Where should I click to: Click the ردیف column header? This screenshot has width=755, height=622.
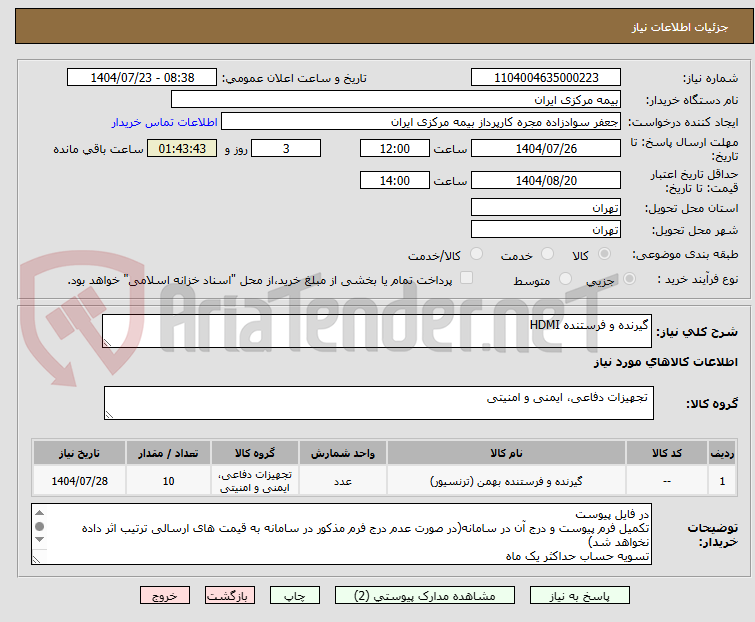[722, 453]
